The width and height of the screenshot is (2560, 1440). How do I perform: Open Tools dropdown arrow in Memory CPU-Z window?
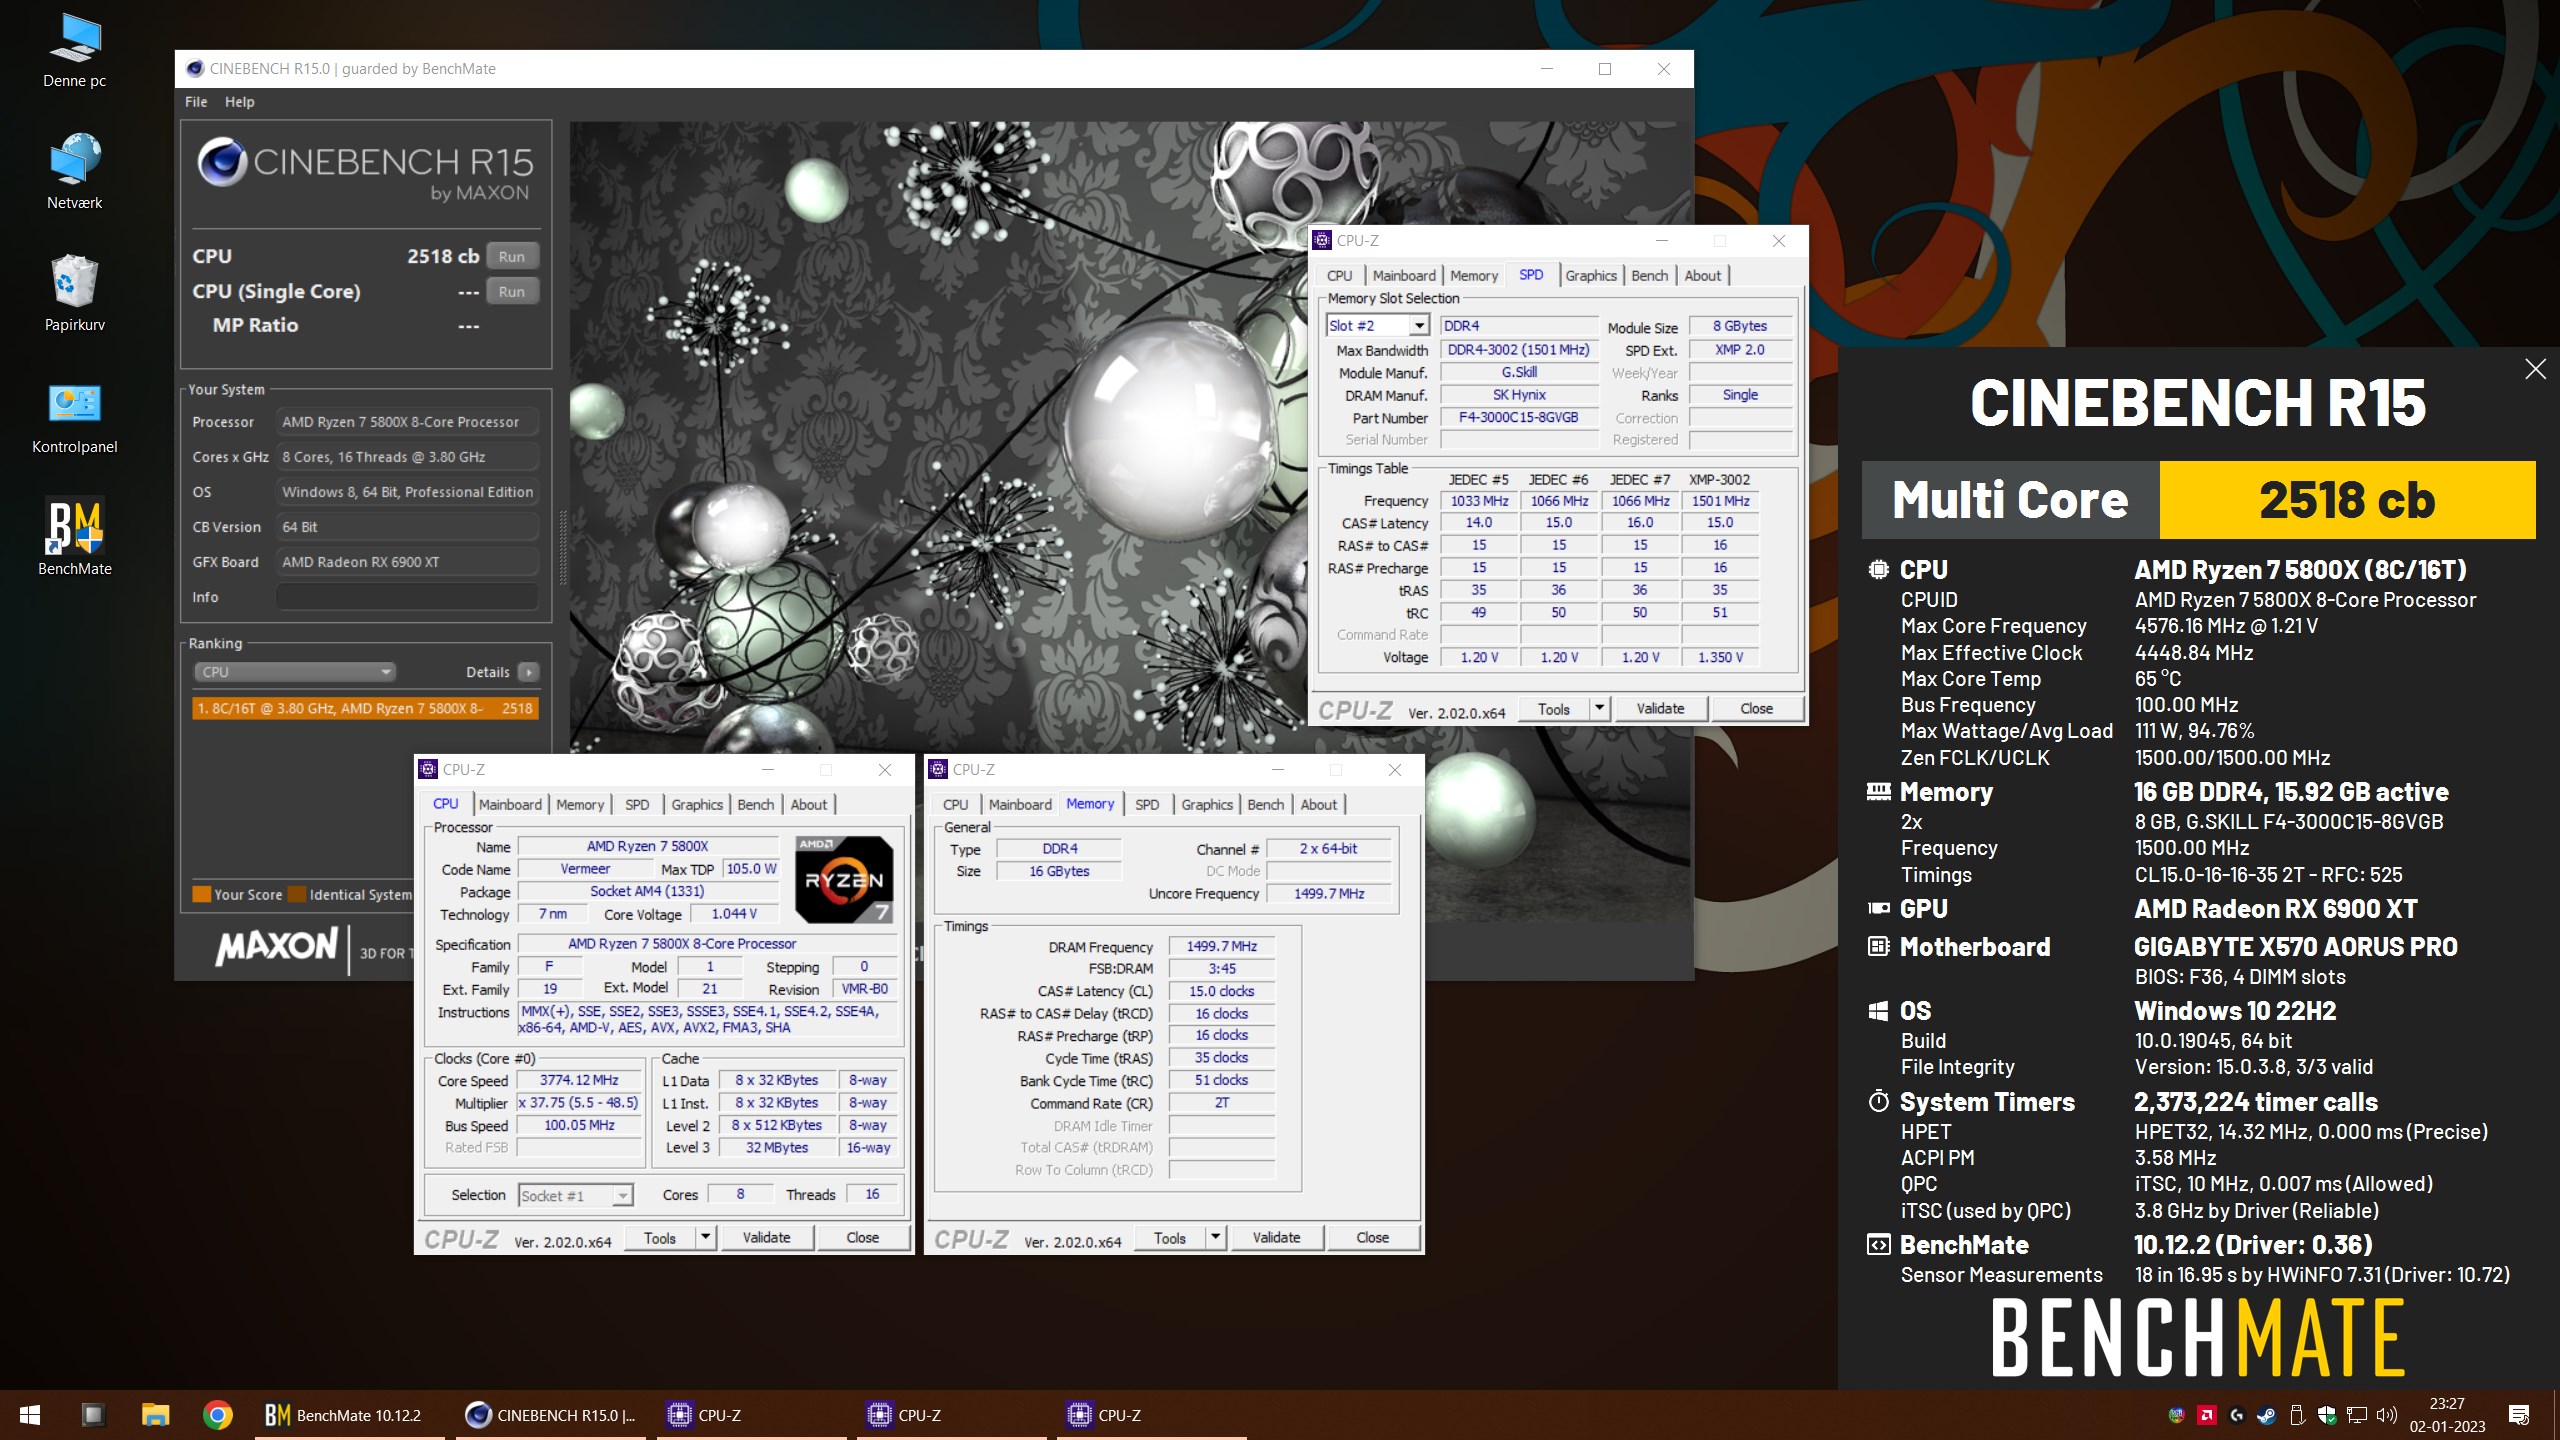pos(1215,1238)
